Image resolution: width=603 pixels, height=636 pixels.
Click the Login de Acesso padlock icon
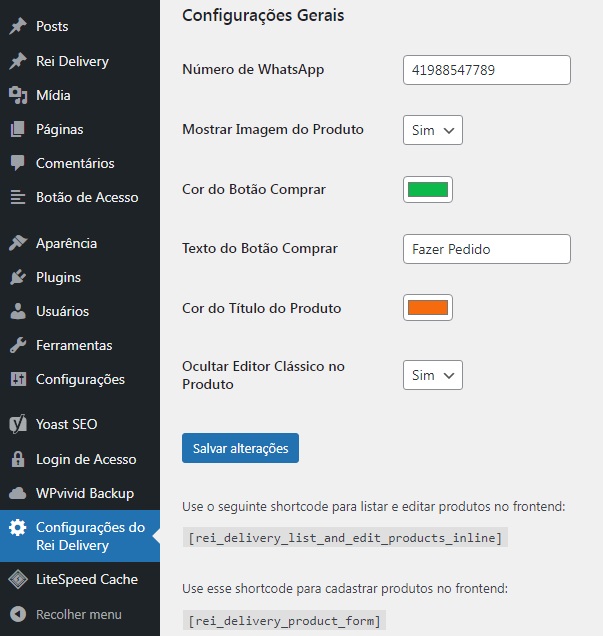pyautogui.click(x=18, y=459)
